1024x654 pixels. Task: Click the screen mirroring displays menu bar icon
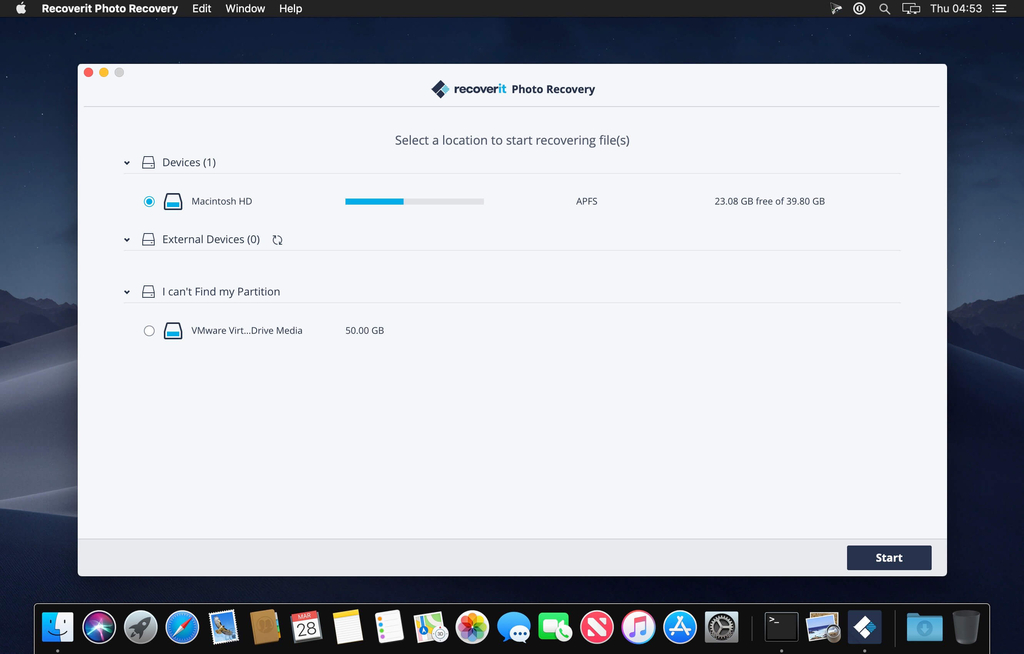(x=911, y=8)
